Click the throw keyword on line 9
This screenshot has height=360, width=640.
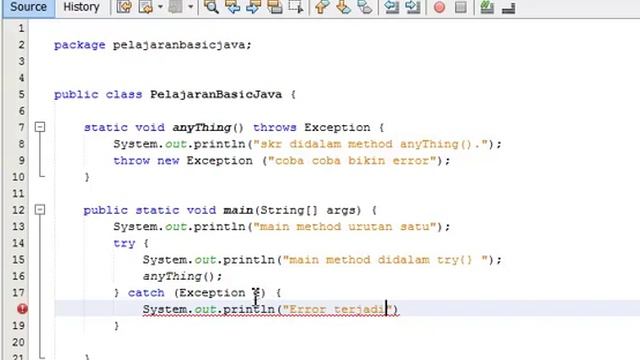click(131, 161)
